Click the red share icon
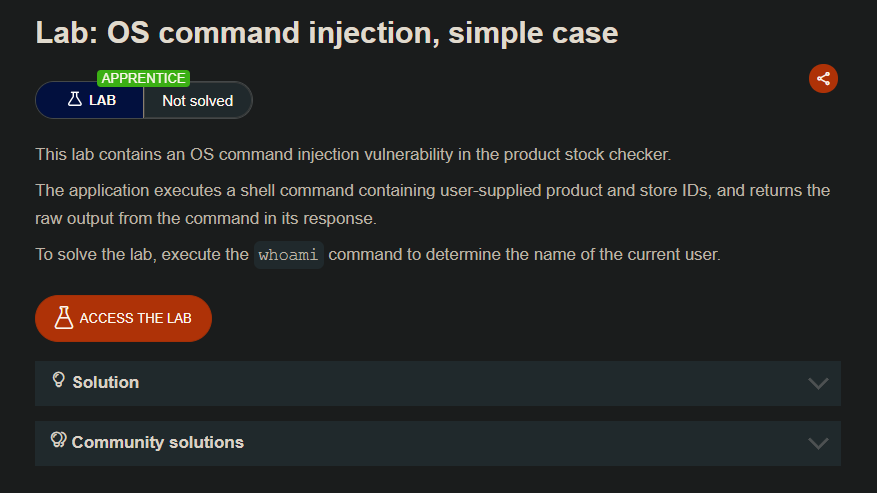This screenshot has width=877, height=493. click(823, 78)
